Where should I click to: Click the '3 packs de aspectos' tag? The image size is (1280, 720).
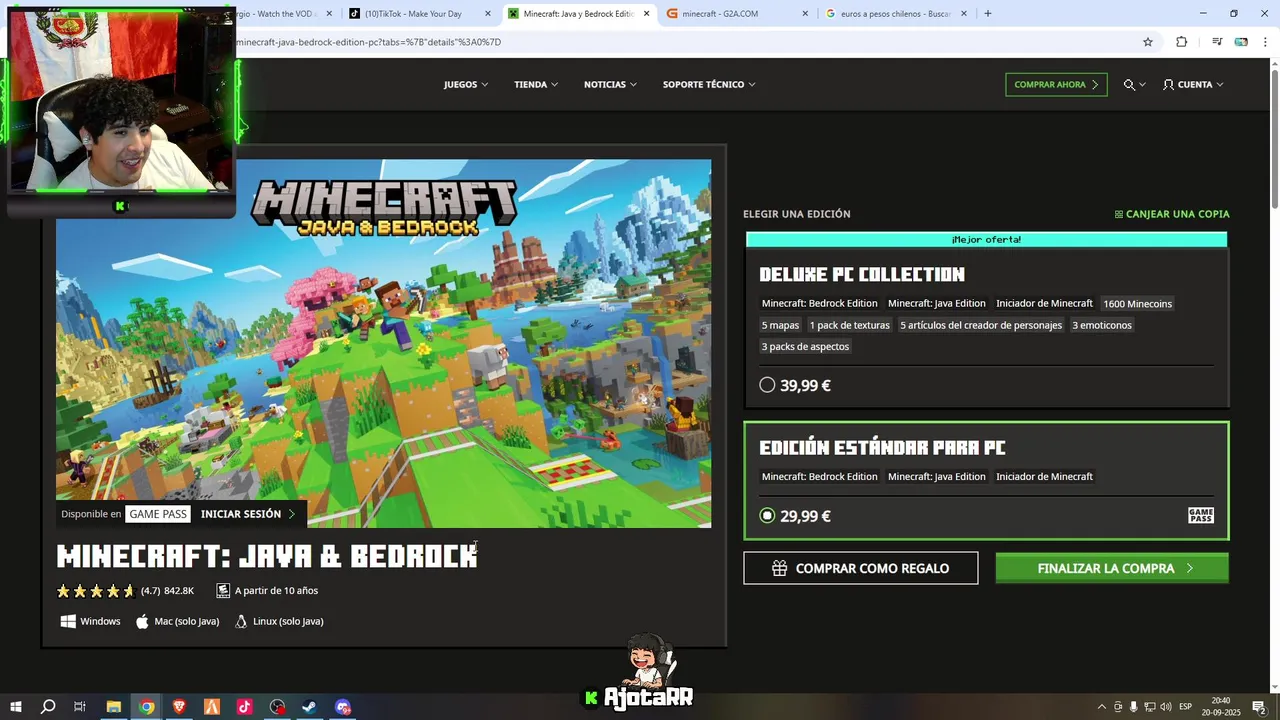(x=805, y=347)
